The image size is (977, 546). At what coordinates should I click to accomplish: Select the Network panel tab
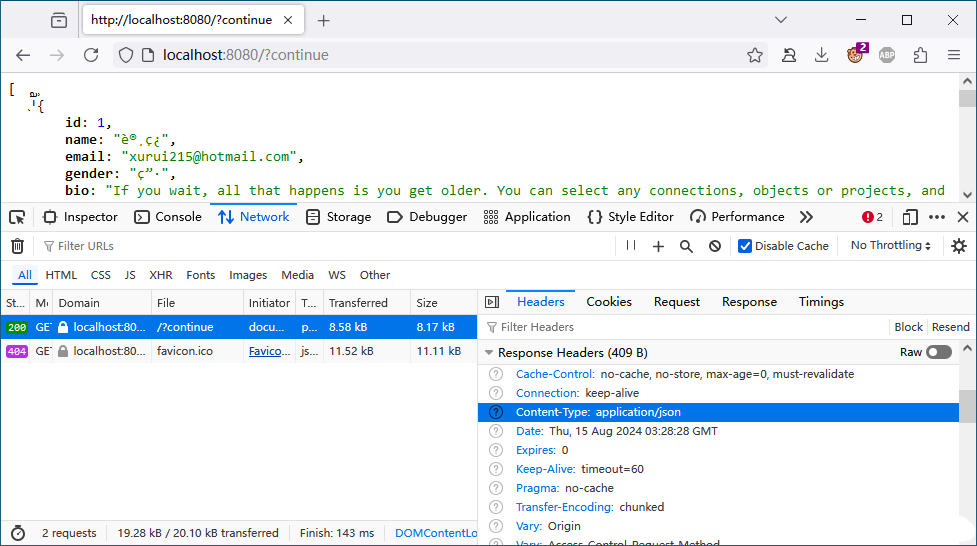[254, 217]
